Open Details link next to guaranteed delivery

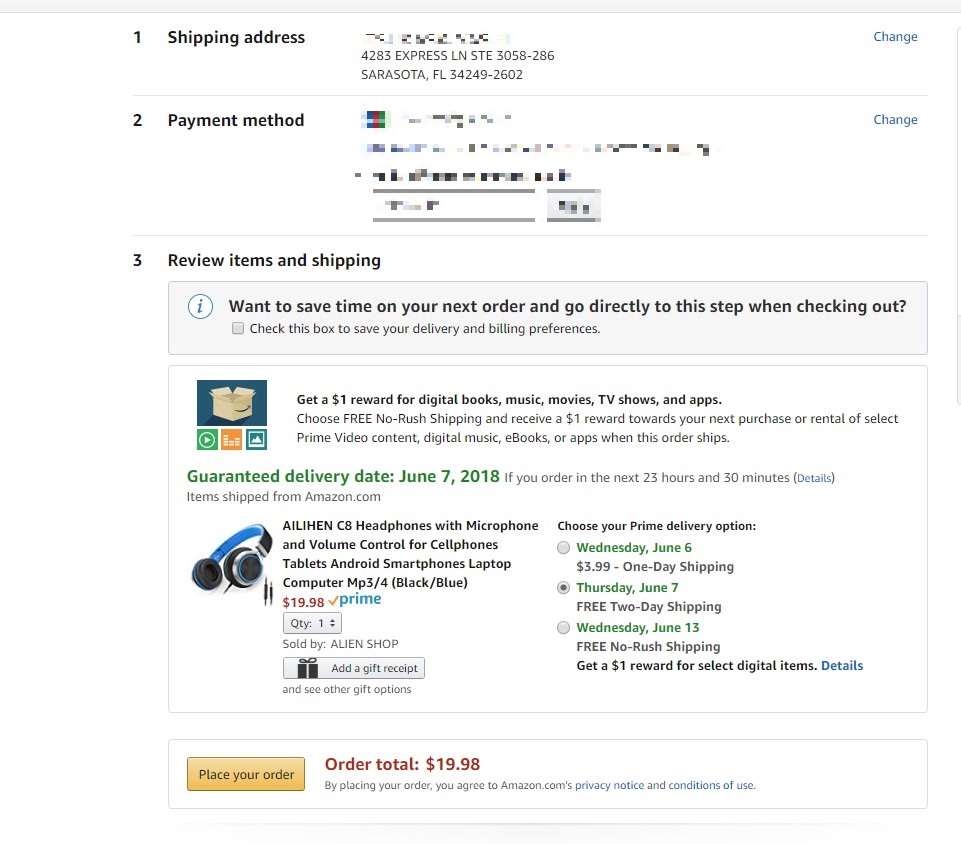[x=814, y=478]
